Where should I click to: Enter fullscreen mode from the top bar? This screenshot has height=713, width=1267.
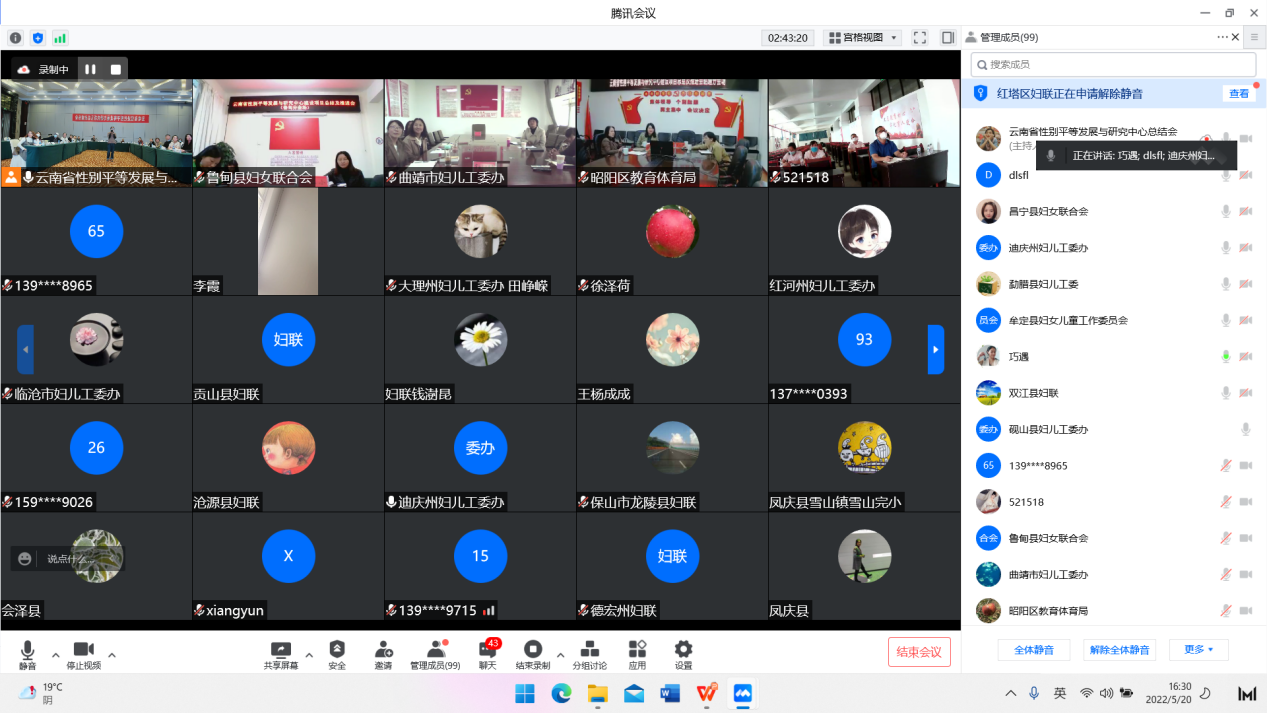click(x=919, y=37)
